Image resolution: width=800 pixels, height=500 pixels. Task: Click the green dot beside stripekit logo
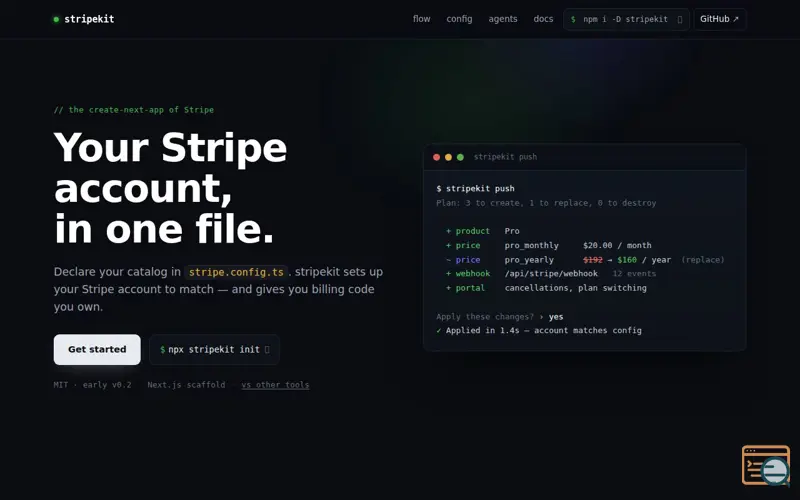(x=56, y=19)
